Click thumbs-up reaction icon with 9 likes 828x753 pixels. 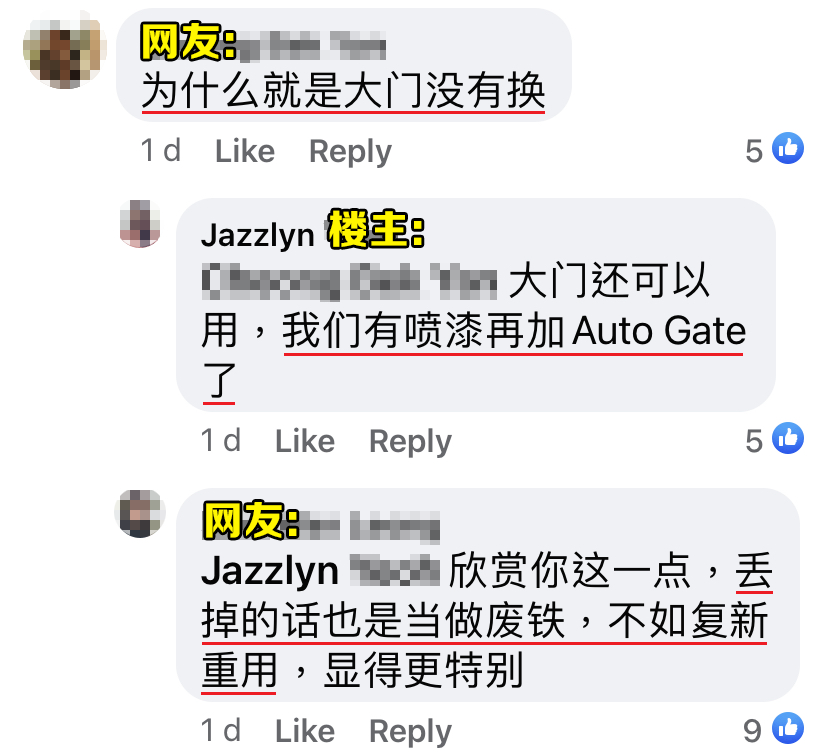[x=788, y=728]
